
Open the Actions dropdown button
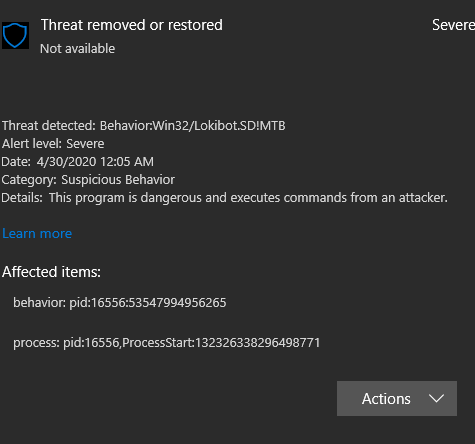tap(397, 398)
